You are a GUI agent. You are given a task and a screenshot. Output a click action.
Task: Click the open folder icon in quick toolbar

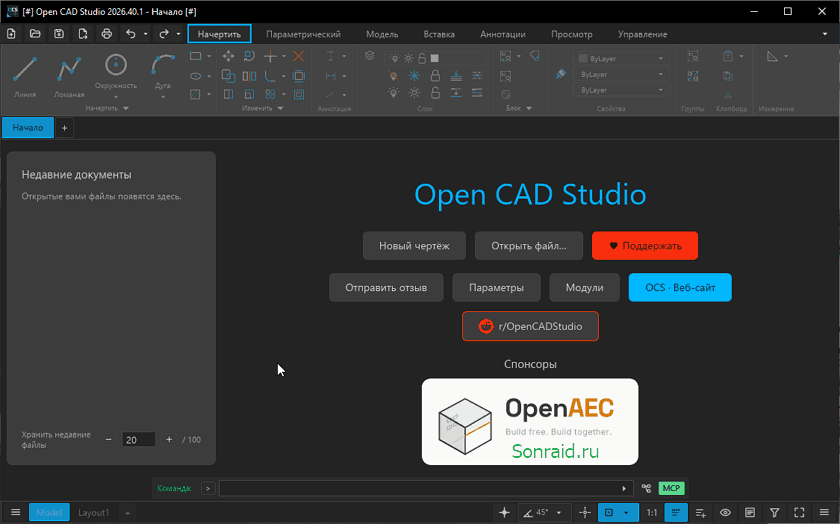(35, 34)
